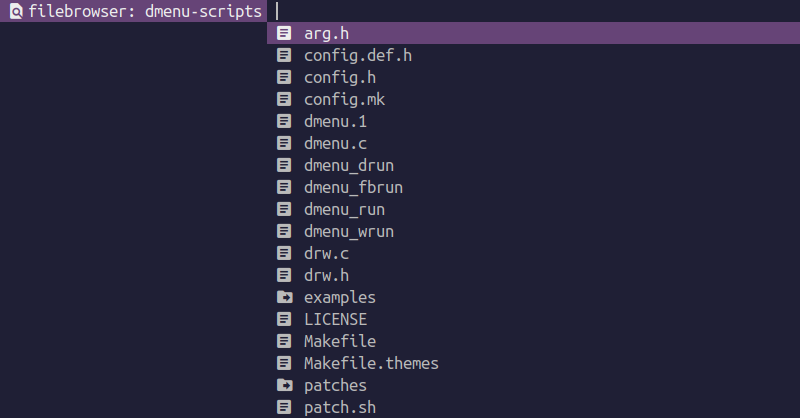Choose dmenu_run in the file list

(x=533, y=209)
